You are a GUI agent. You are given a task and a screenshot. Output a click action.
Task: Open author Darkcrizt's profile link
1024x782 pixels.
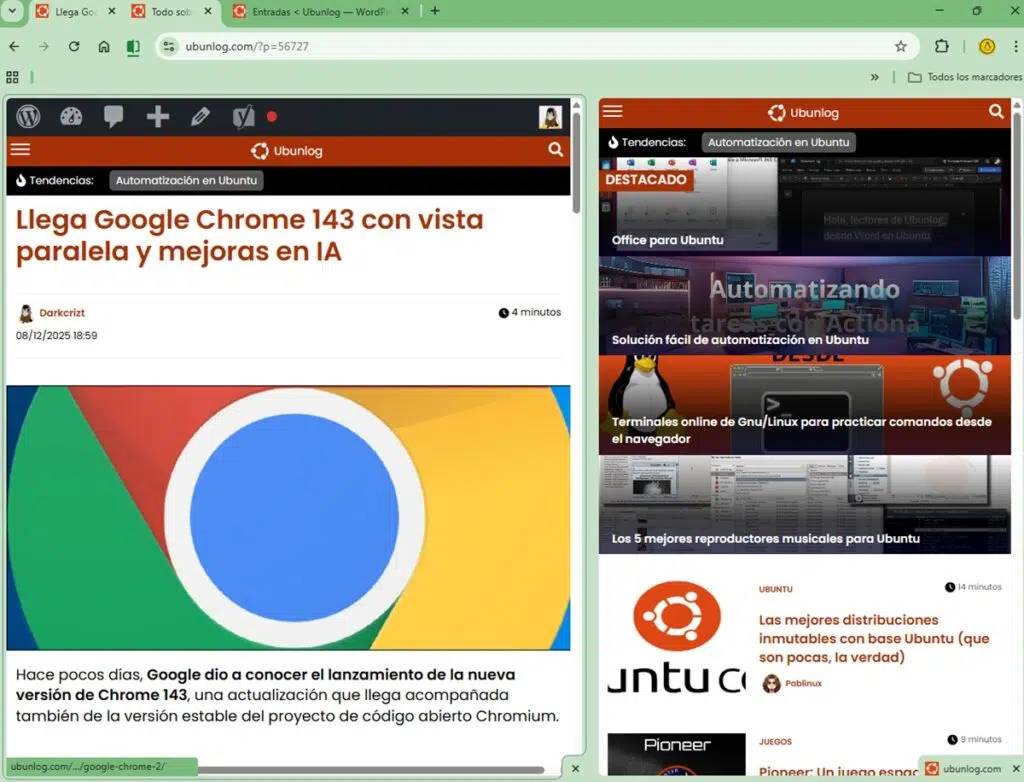coord(62,313)
